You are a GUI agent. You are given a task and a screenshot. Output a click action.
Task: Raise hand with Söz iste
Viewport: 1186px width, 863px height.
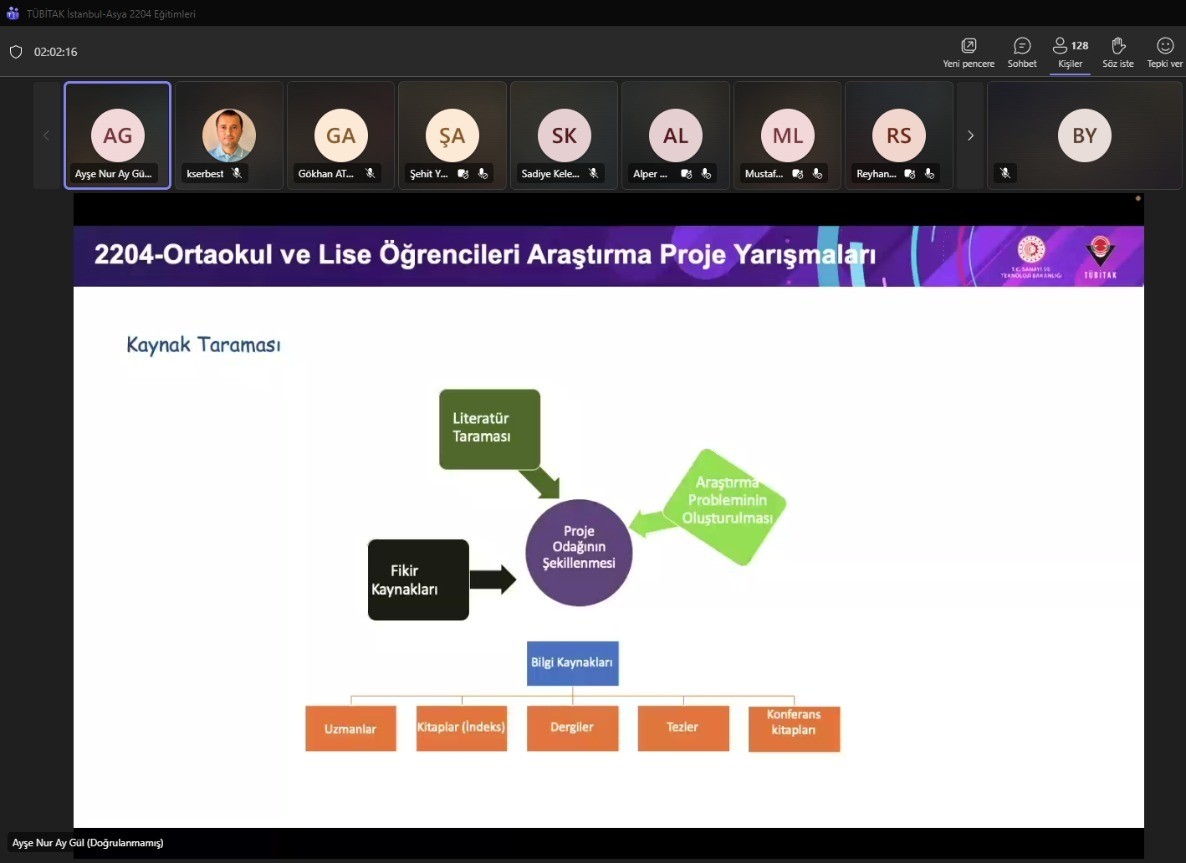click(1118, 46)
